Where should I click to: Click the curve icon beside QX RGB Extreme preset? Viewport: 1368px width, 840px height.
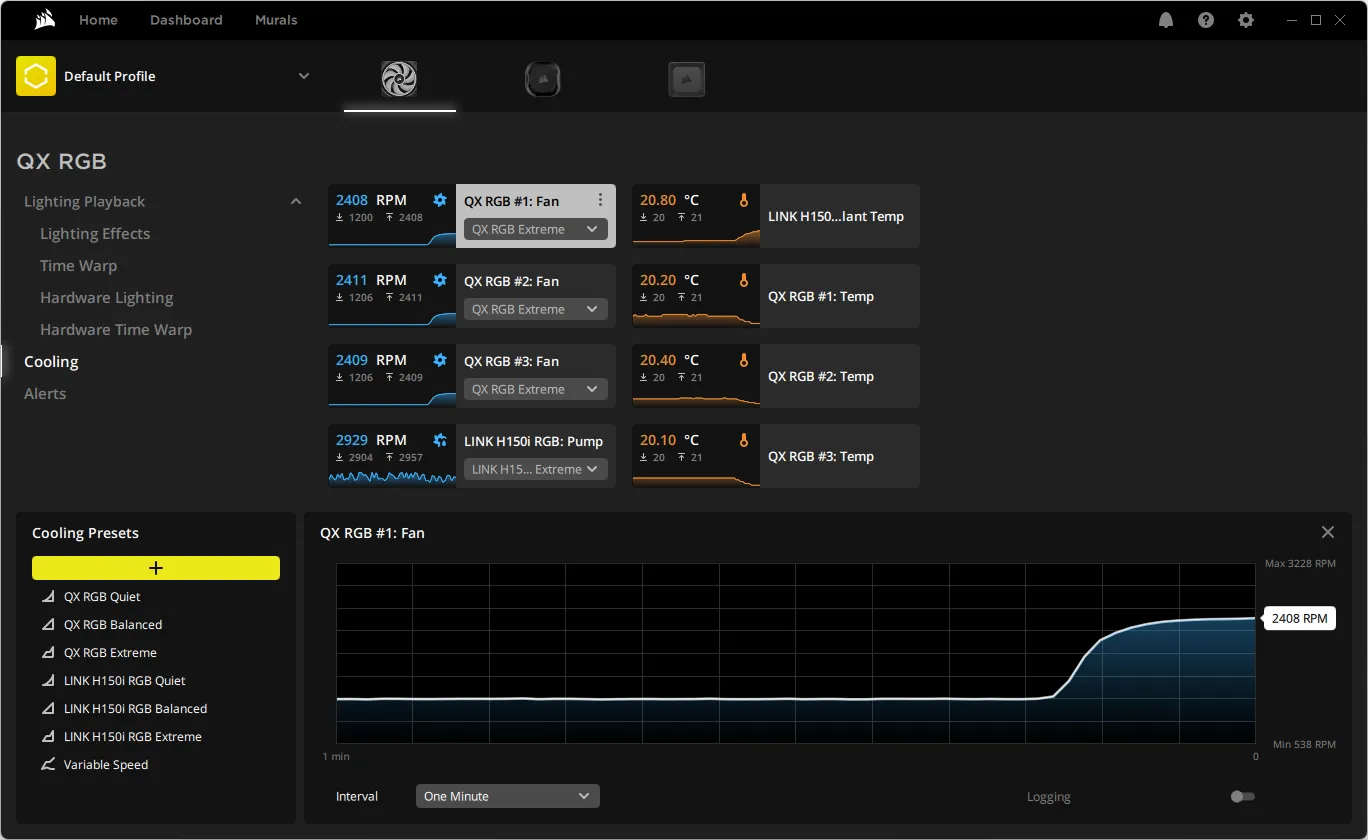48,653
